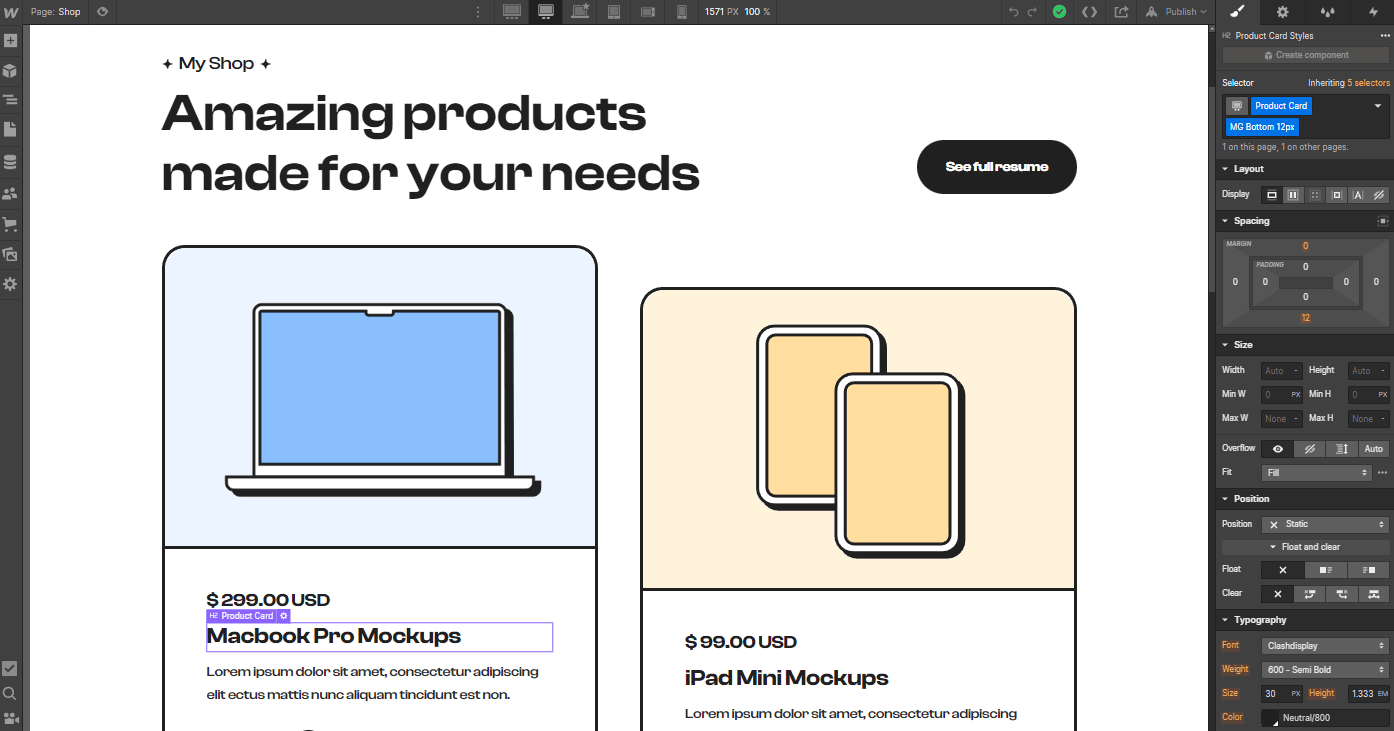The image size is (1394, 731).
Task: Open the Assets panel
Action: [x=10, y=254]
